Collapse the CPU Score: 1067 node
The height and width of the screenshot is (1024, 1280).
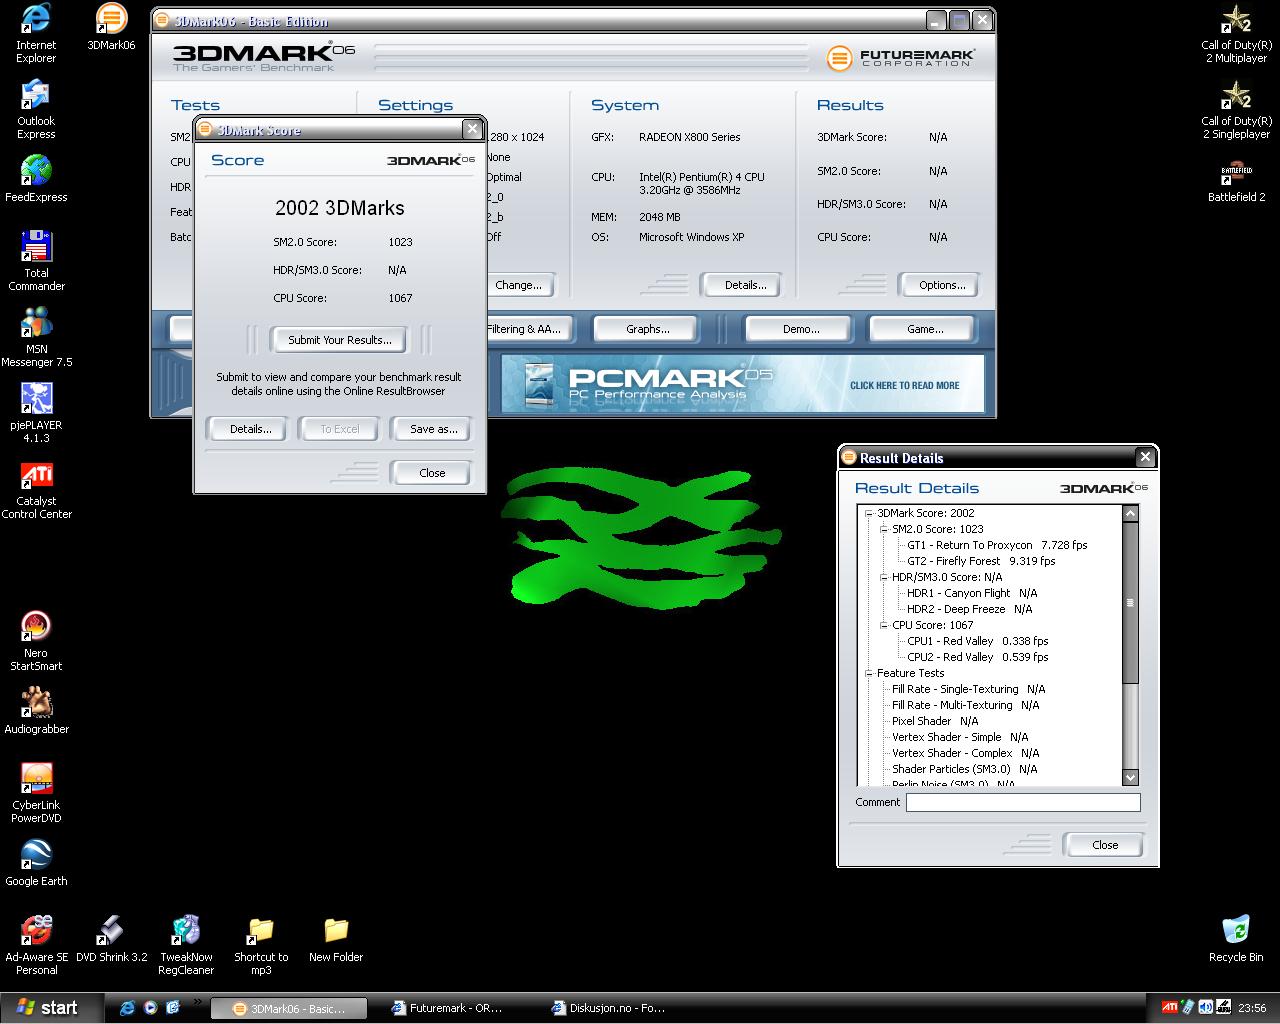click(884, 625)
